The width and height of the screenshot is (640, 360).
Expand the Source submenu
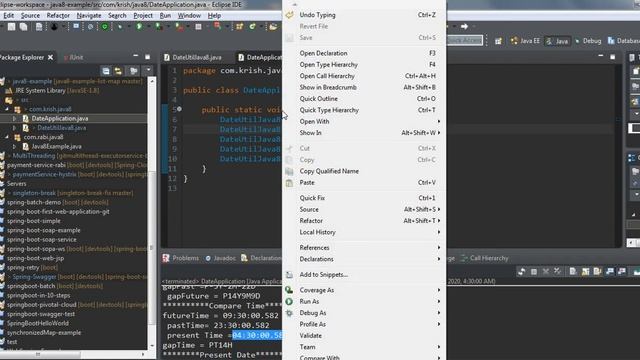364,209
